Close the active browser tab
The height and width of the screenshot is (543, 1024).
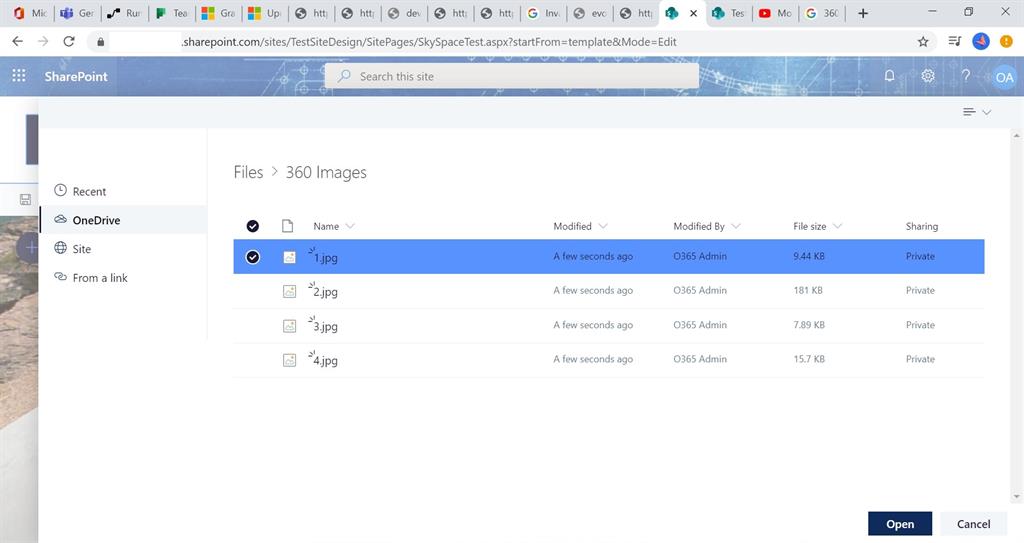pyautogui.click(x=694, y=13)
